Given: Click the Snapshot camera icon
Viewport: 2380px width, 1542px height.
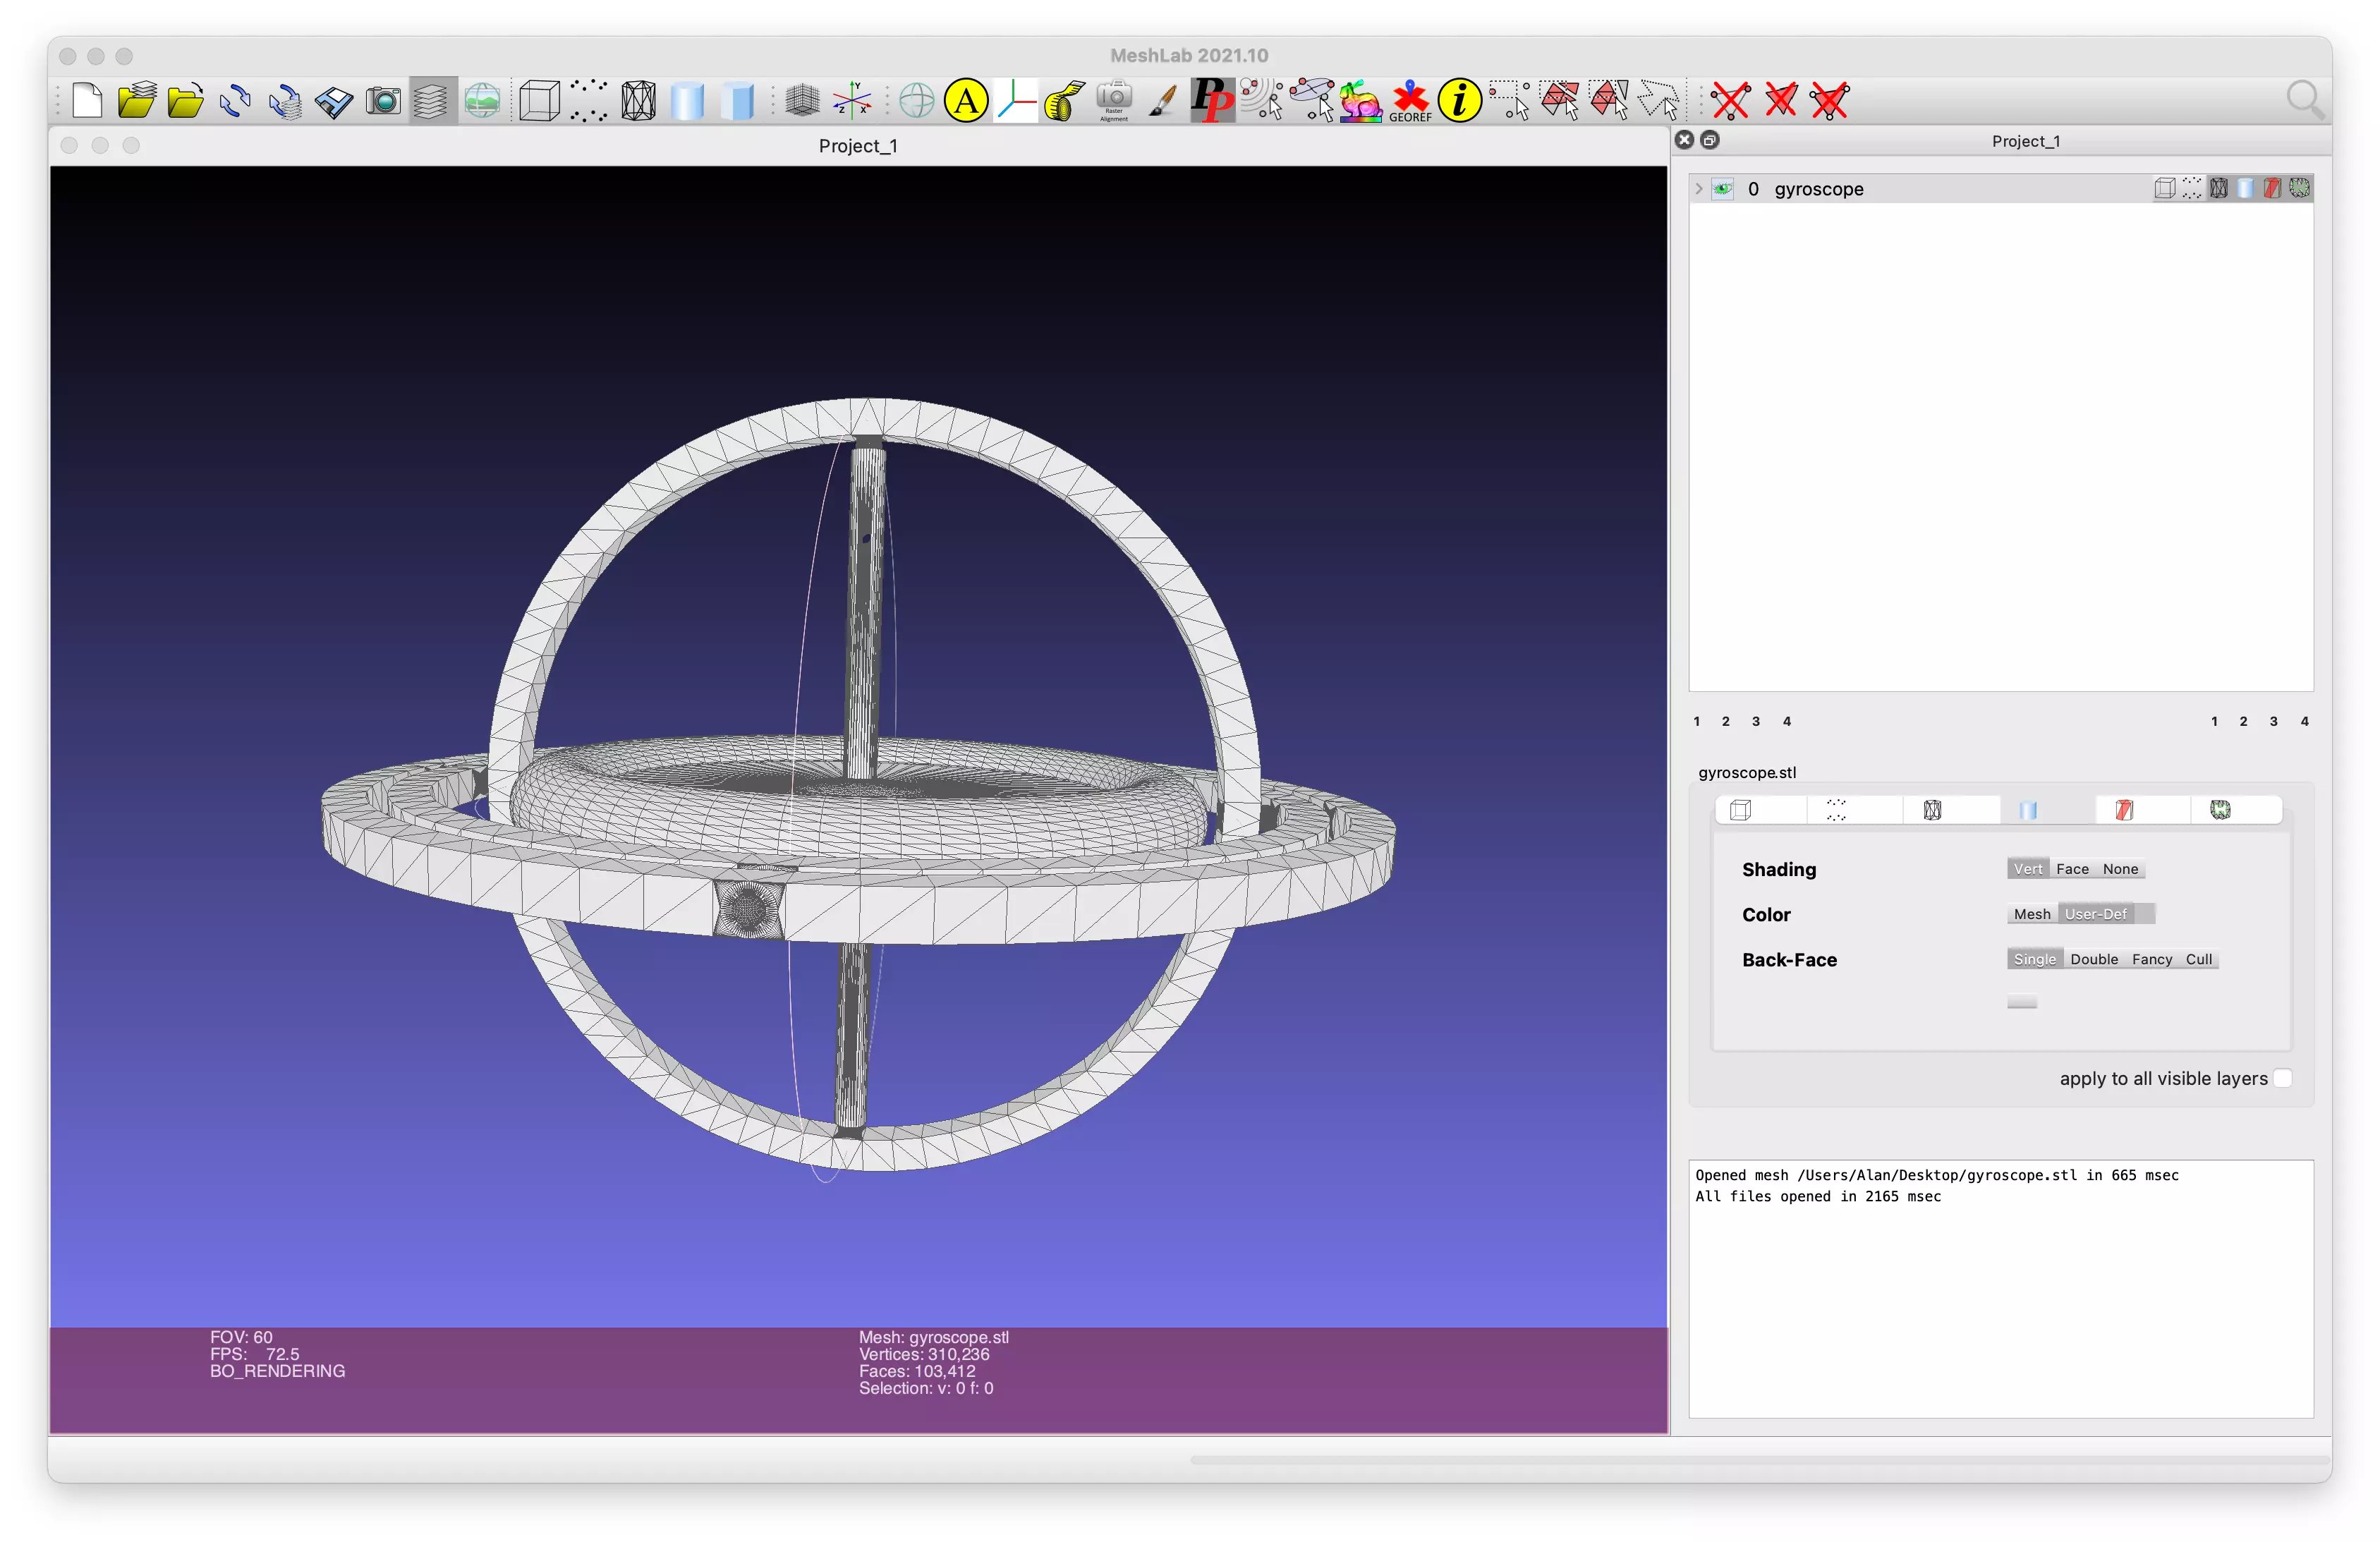Looking at the screenshot, I should point(383,101).
